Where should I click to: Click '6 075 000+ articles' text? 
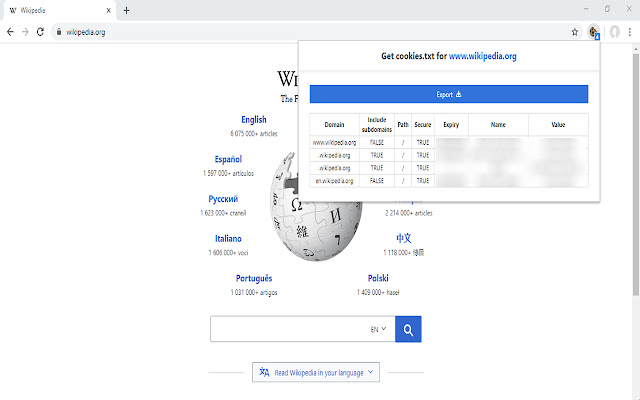click(254, 133)
